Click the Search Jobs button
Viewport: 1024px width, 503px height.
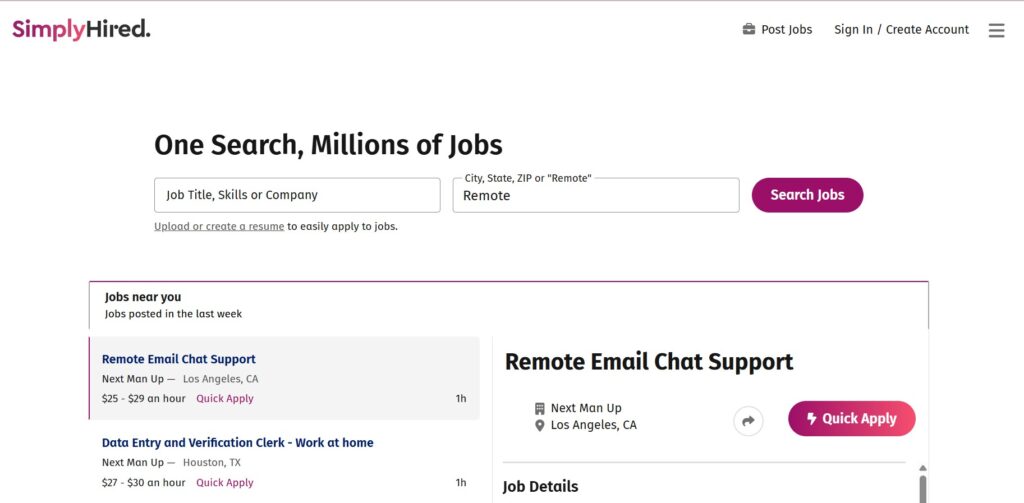[x=807, y=195]
